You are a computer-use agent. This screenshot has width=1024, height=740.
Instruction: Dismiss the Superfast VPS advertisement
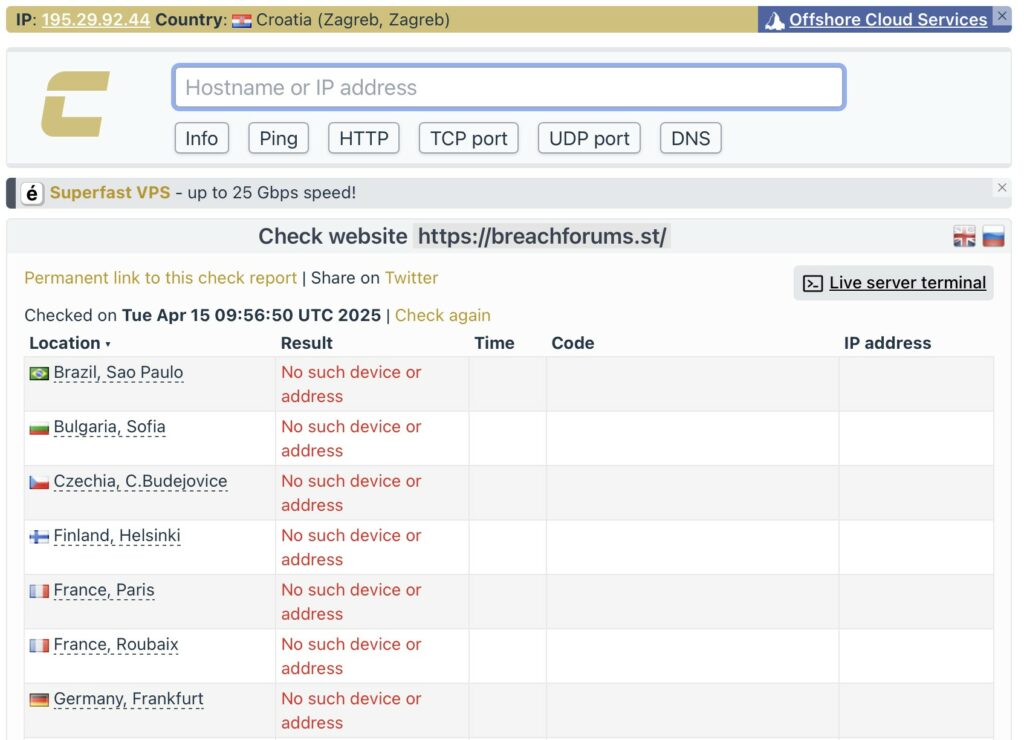pos(1002,188)
